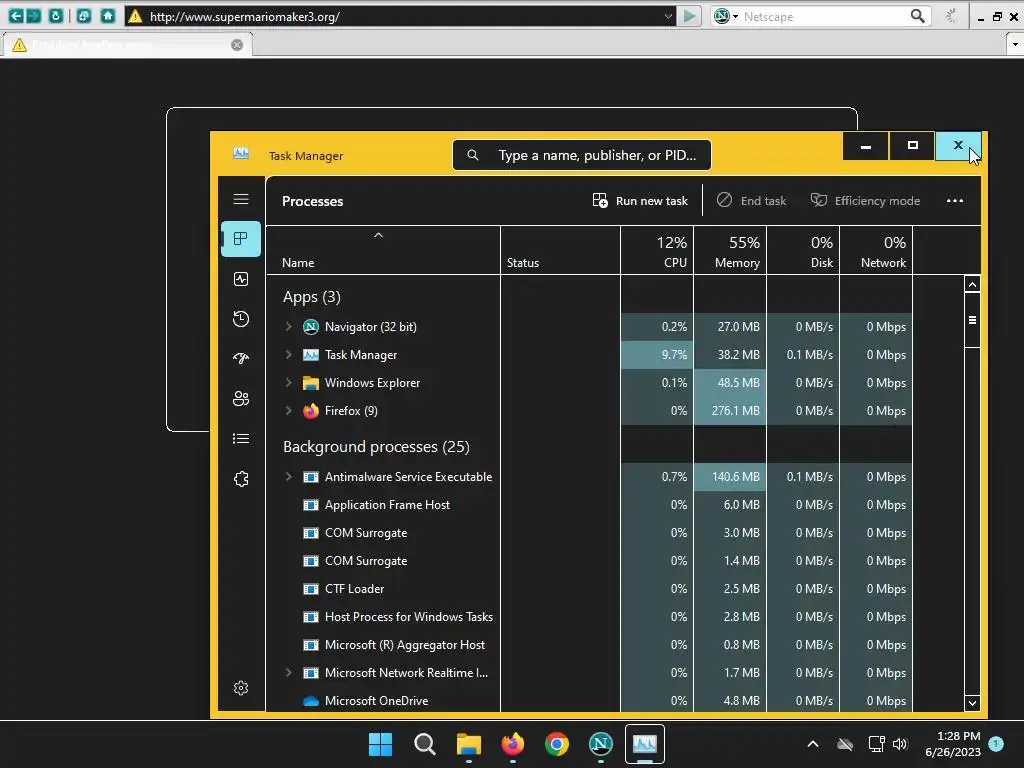Close the Netscape problem loading tab
The image size is (1024, 768).
pos(237,44)
